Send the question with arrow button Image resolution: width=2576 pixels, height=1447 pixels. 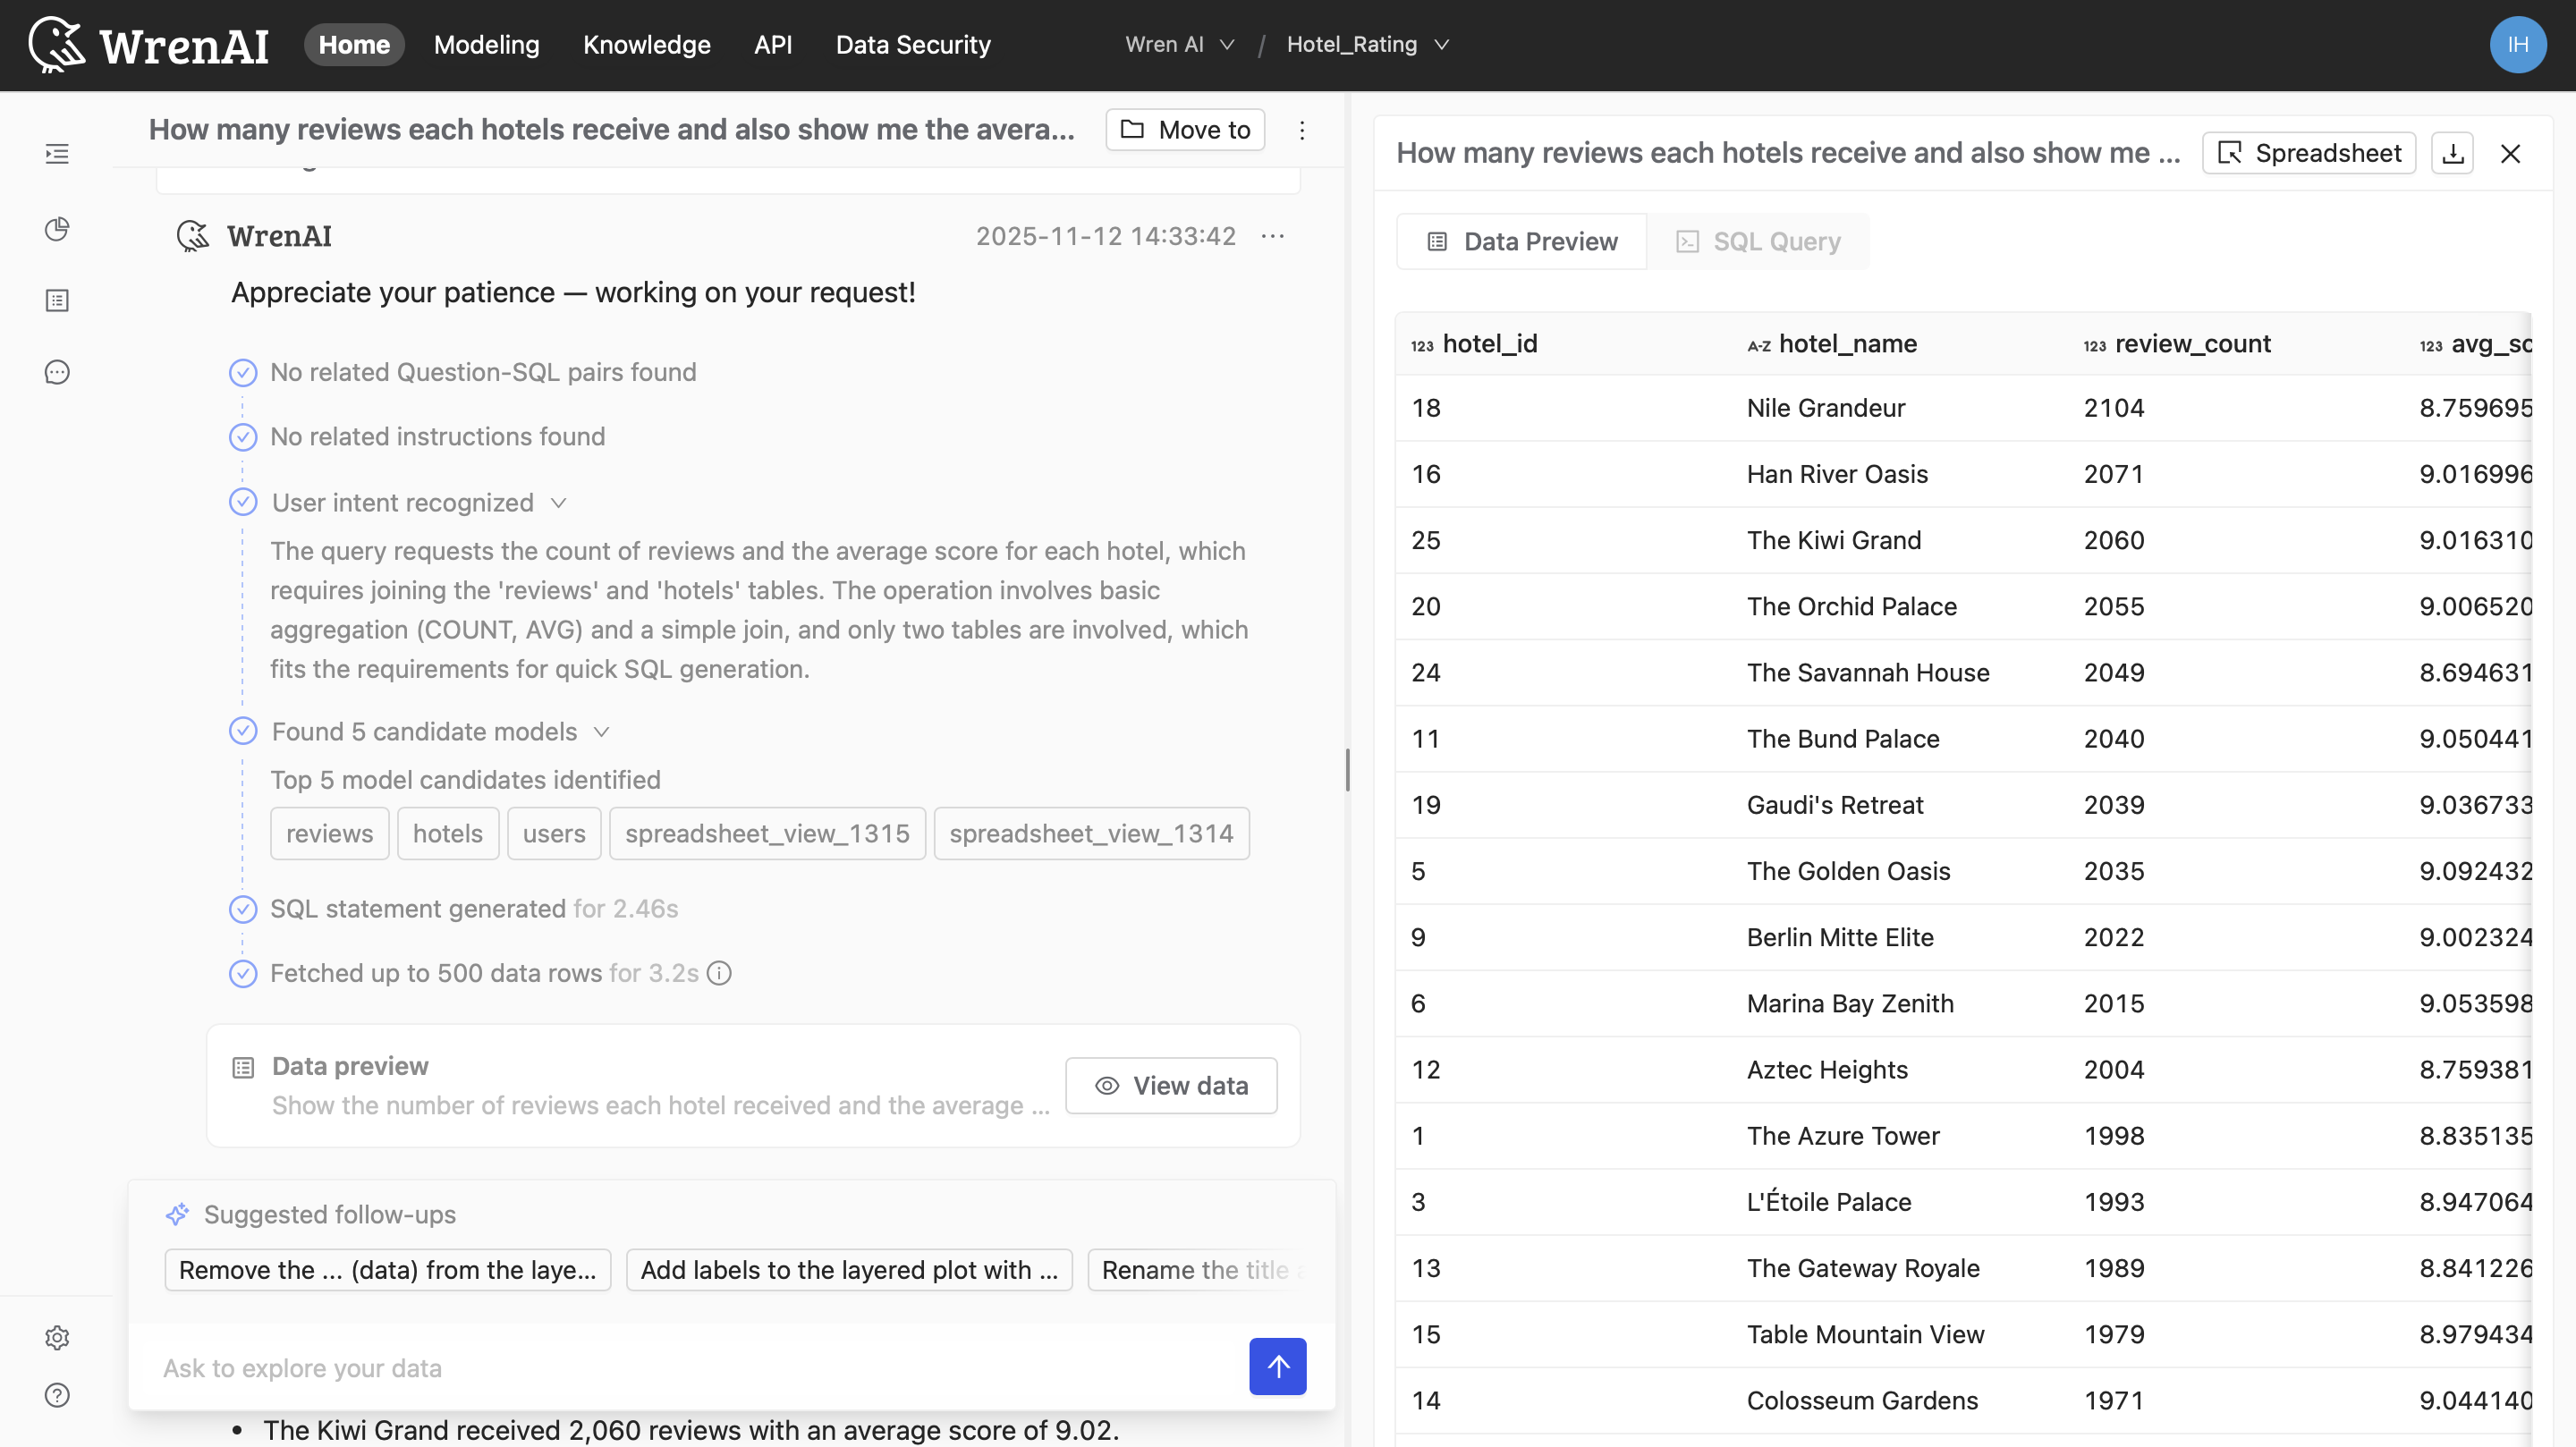tap(1277, 1366)
